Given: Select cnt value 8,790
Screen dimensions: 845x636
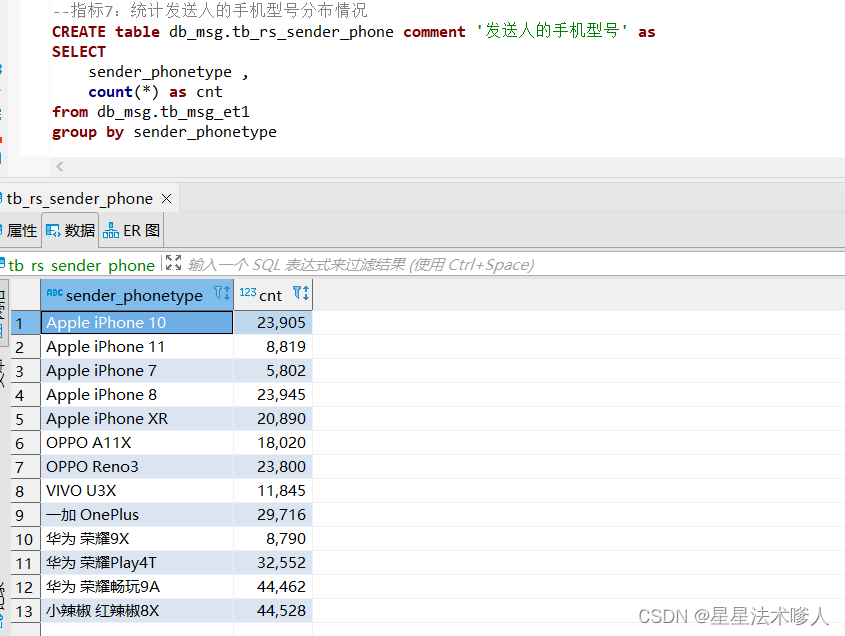Looking at the screenshot, I should pyautogui.click(x=273, y=539).
